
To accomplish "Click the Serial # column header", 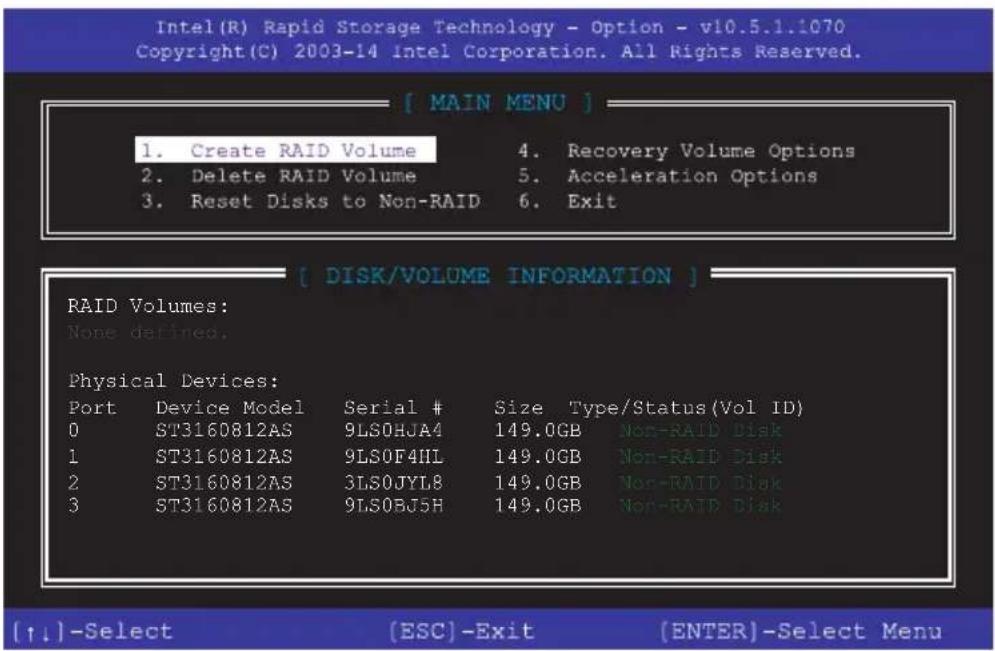I will [393, 407].
